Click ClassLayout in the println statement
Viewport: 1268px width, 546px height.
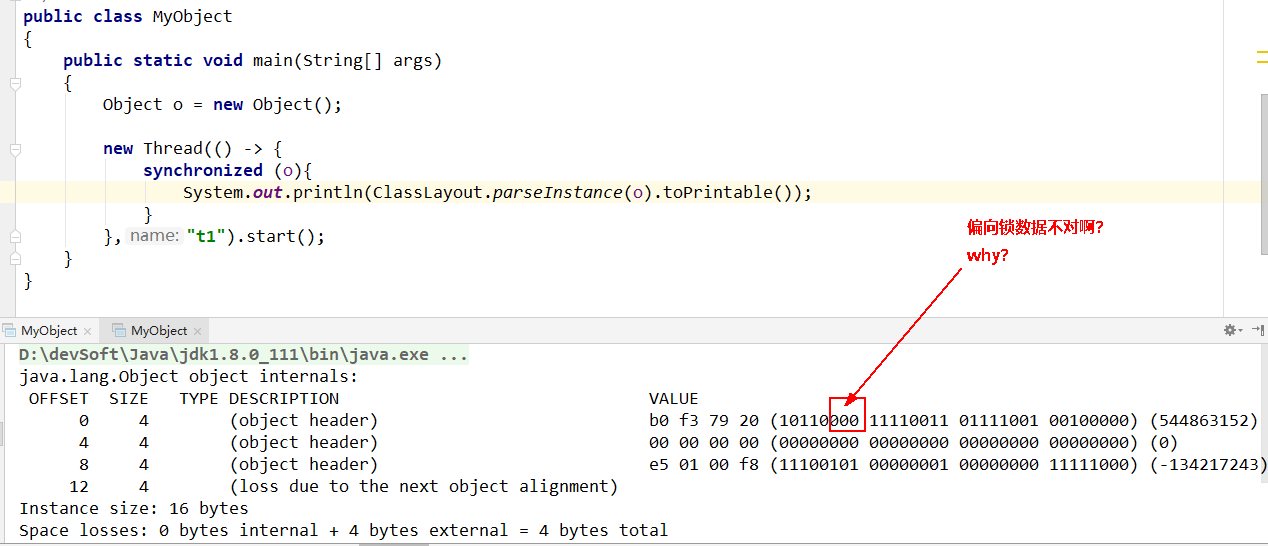(429, 192)
